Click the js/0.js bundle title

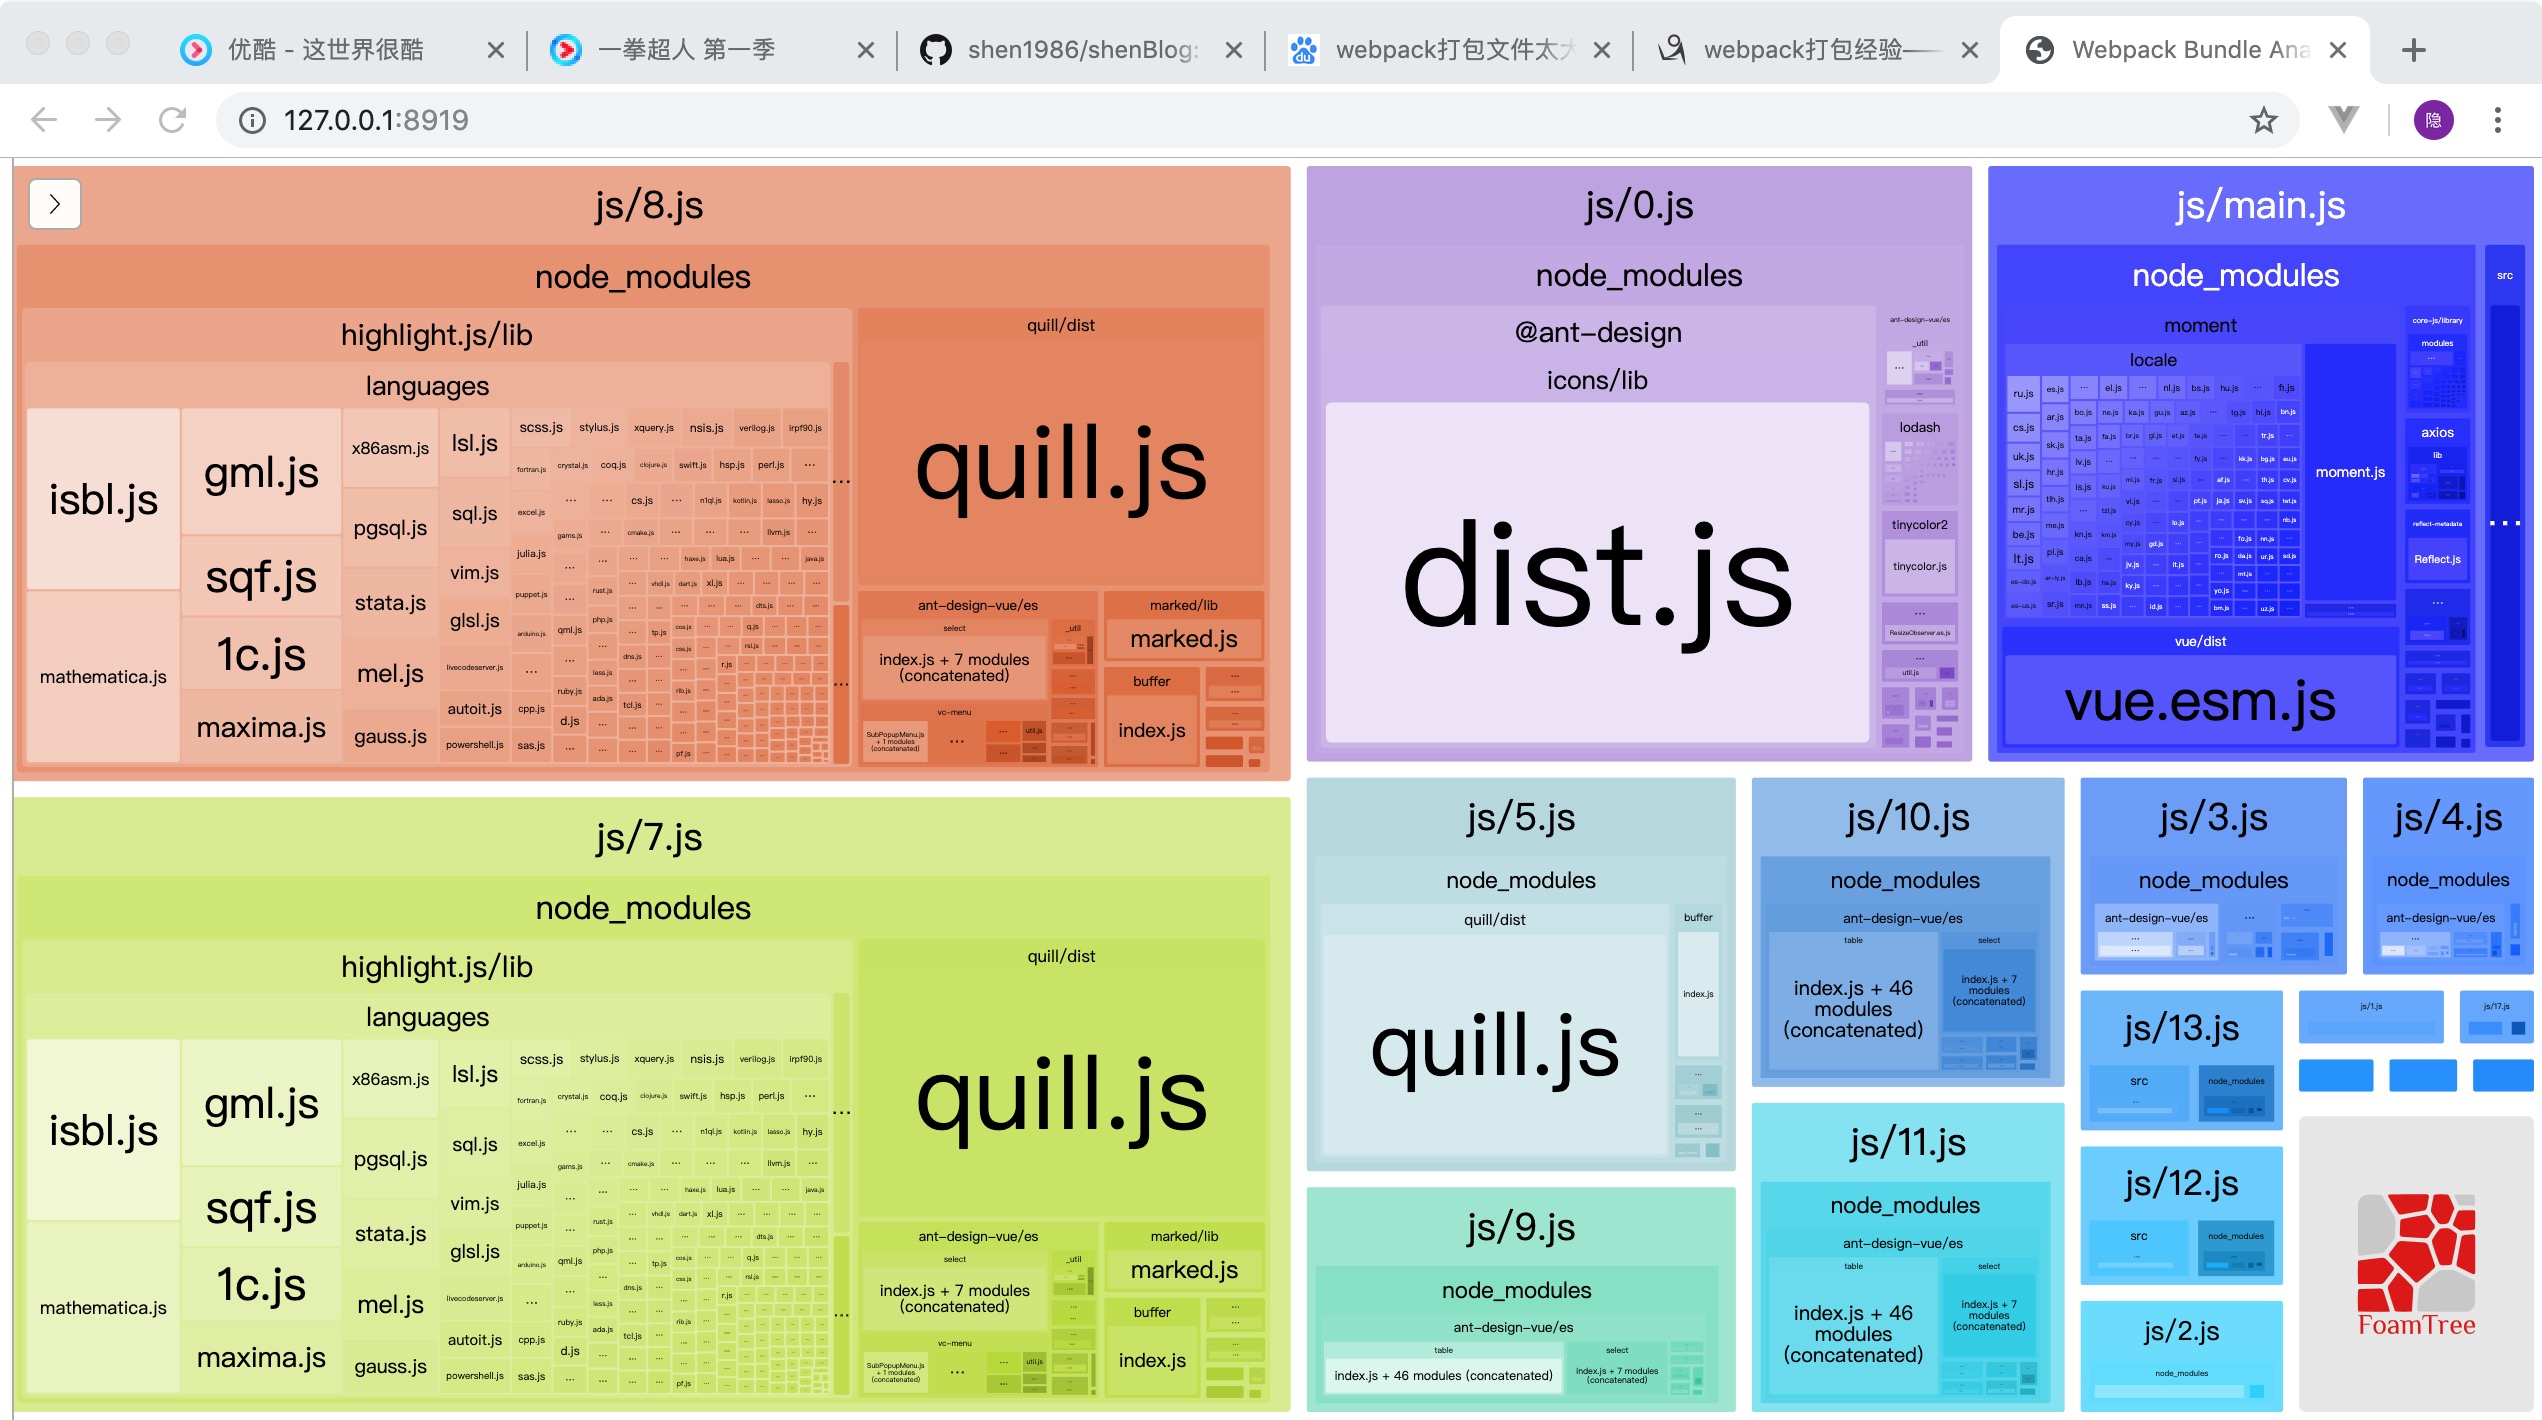pos(1639,205)
